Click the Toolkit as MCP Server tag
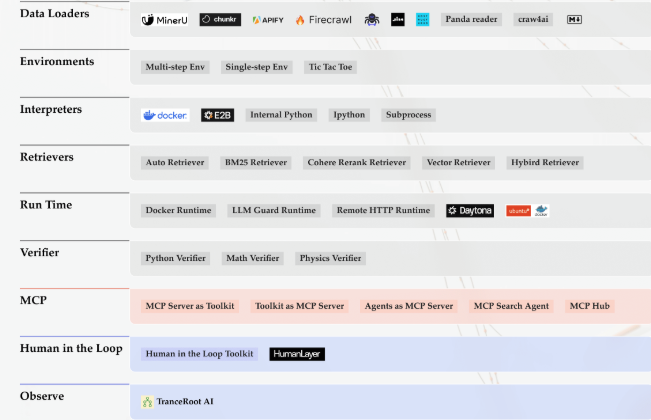The height and width of the screenshot is (420, 651). pos(299,306)
